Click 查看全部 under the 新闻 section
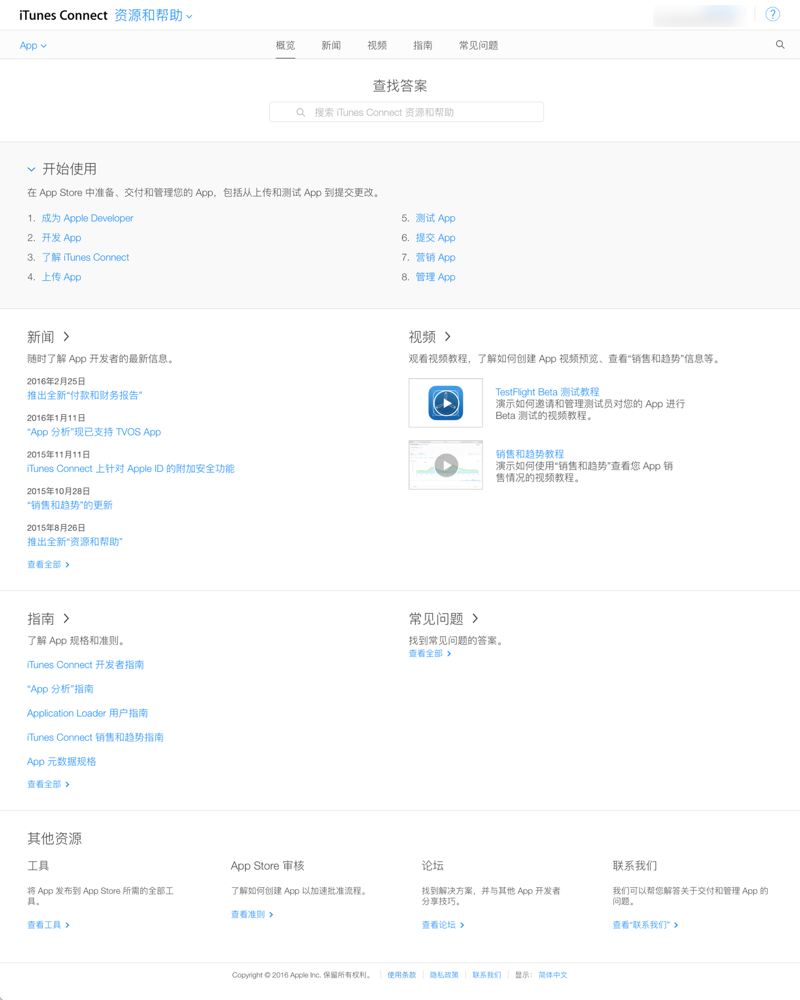 tap(48, 564)
